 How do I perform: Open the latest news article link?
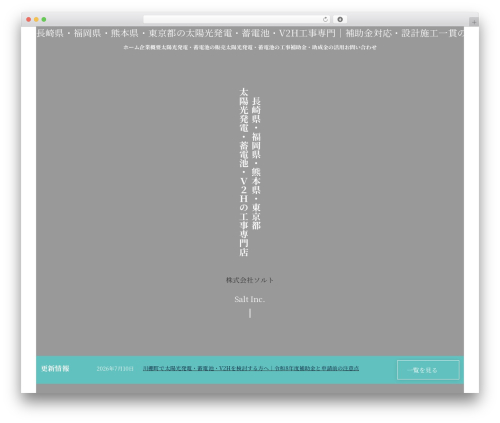[251, 368]
